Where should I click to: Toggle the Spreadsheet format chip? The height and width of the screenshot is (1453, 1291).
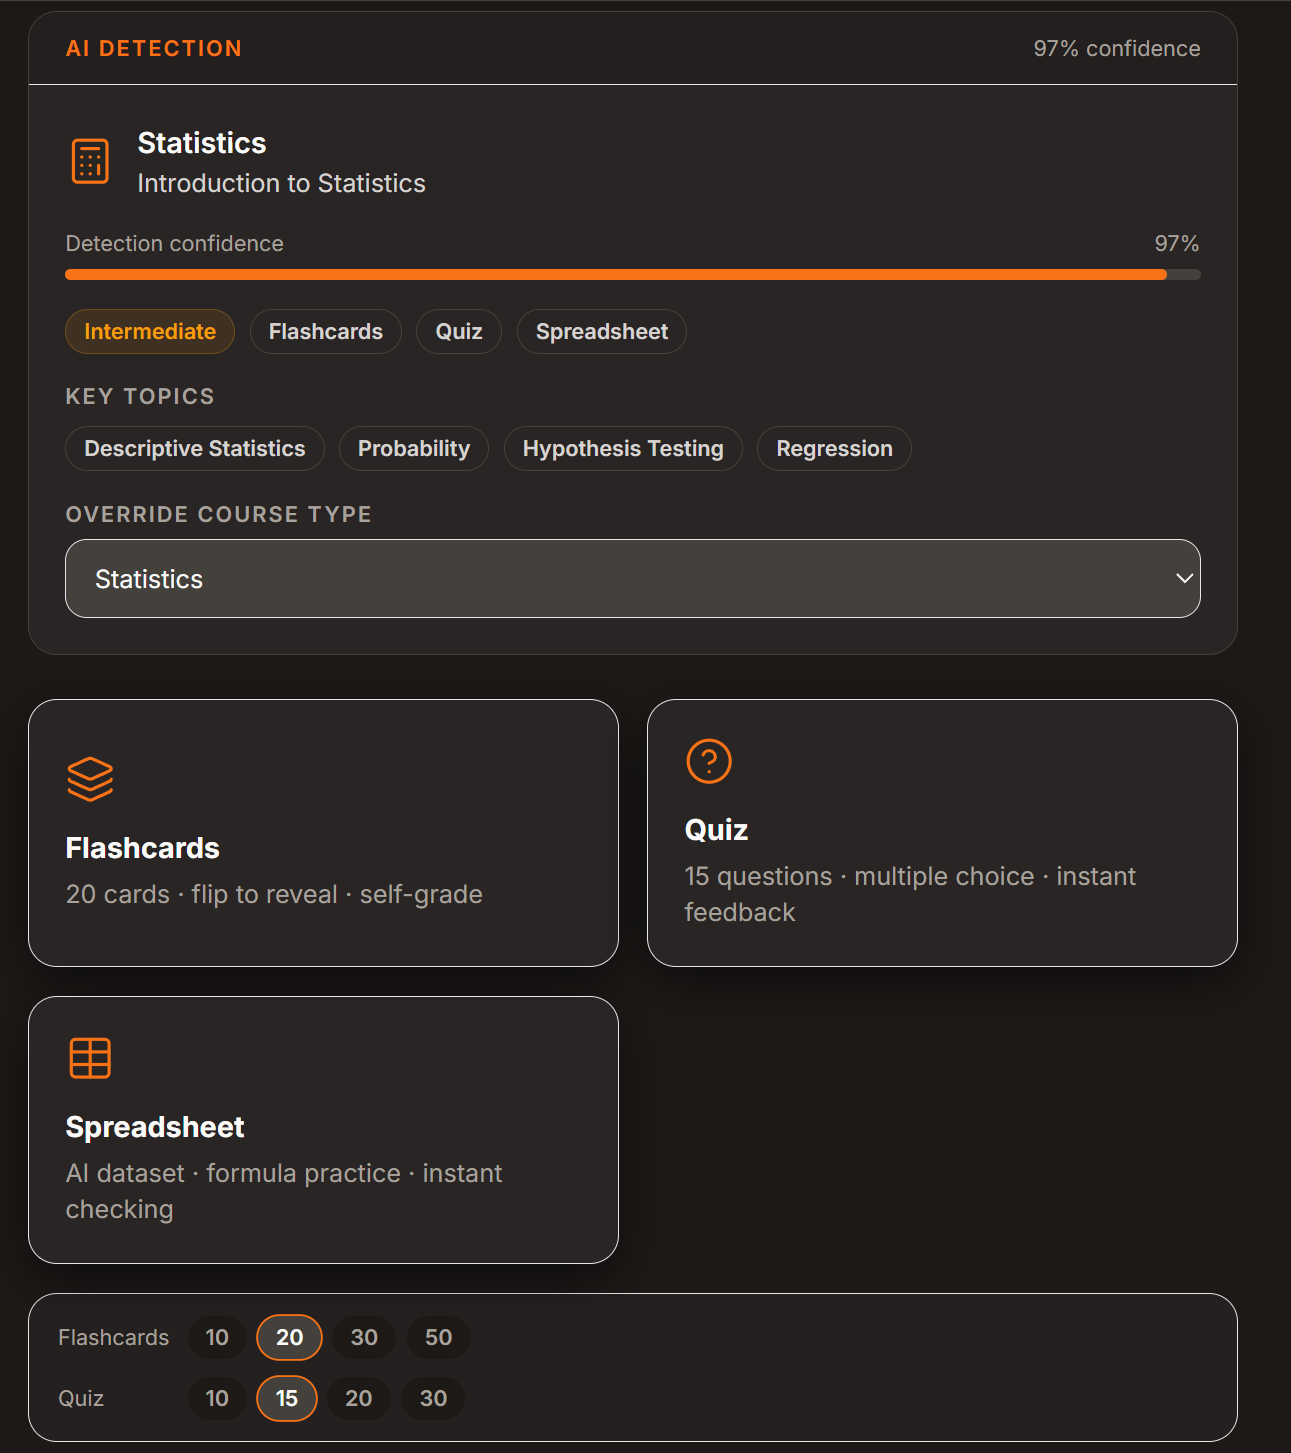click(601, 331)
